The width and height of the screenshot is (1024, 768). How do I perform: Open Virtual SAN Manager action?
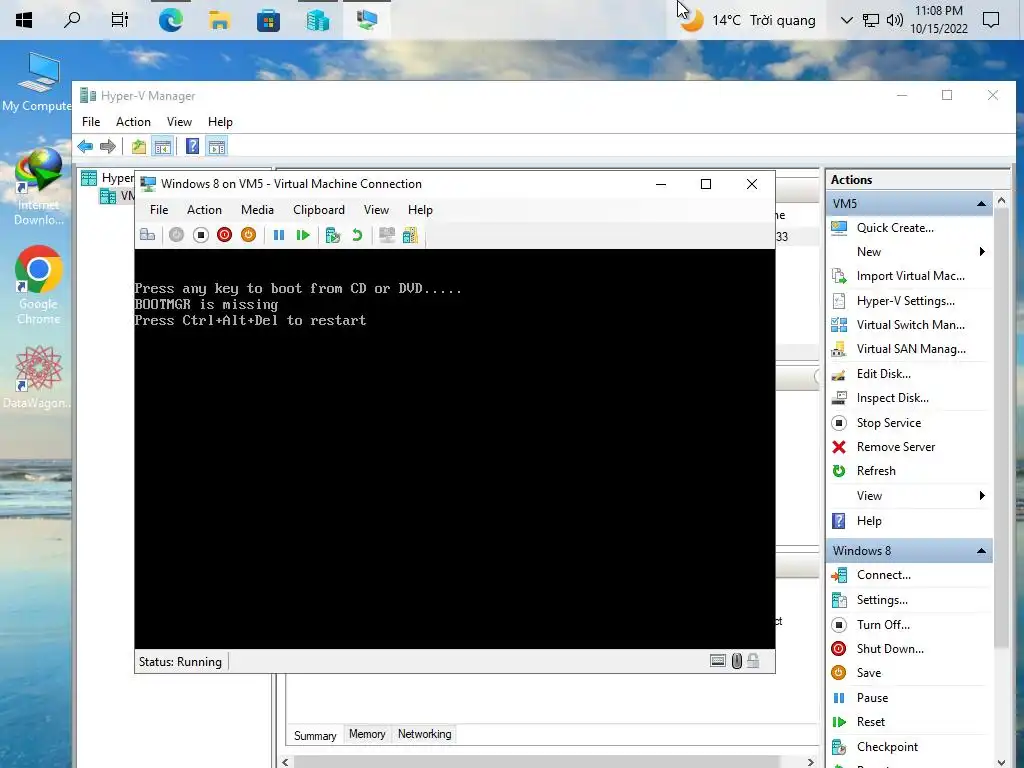coord(909,349)
